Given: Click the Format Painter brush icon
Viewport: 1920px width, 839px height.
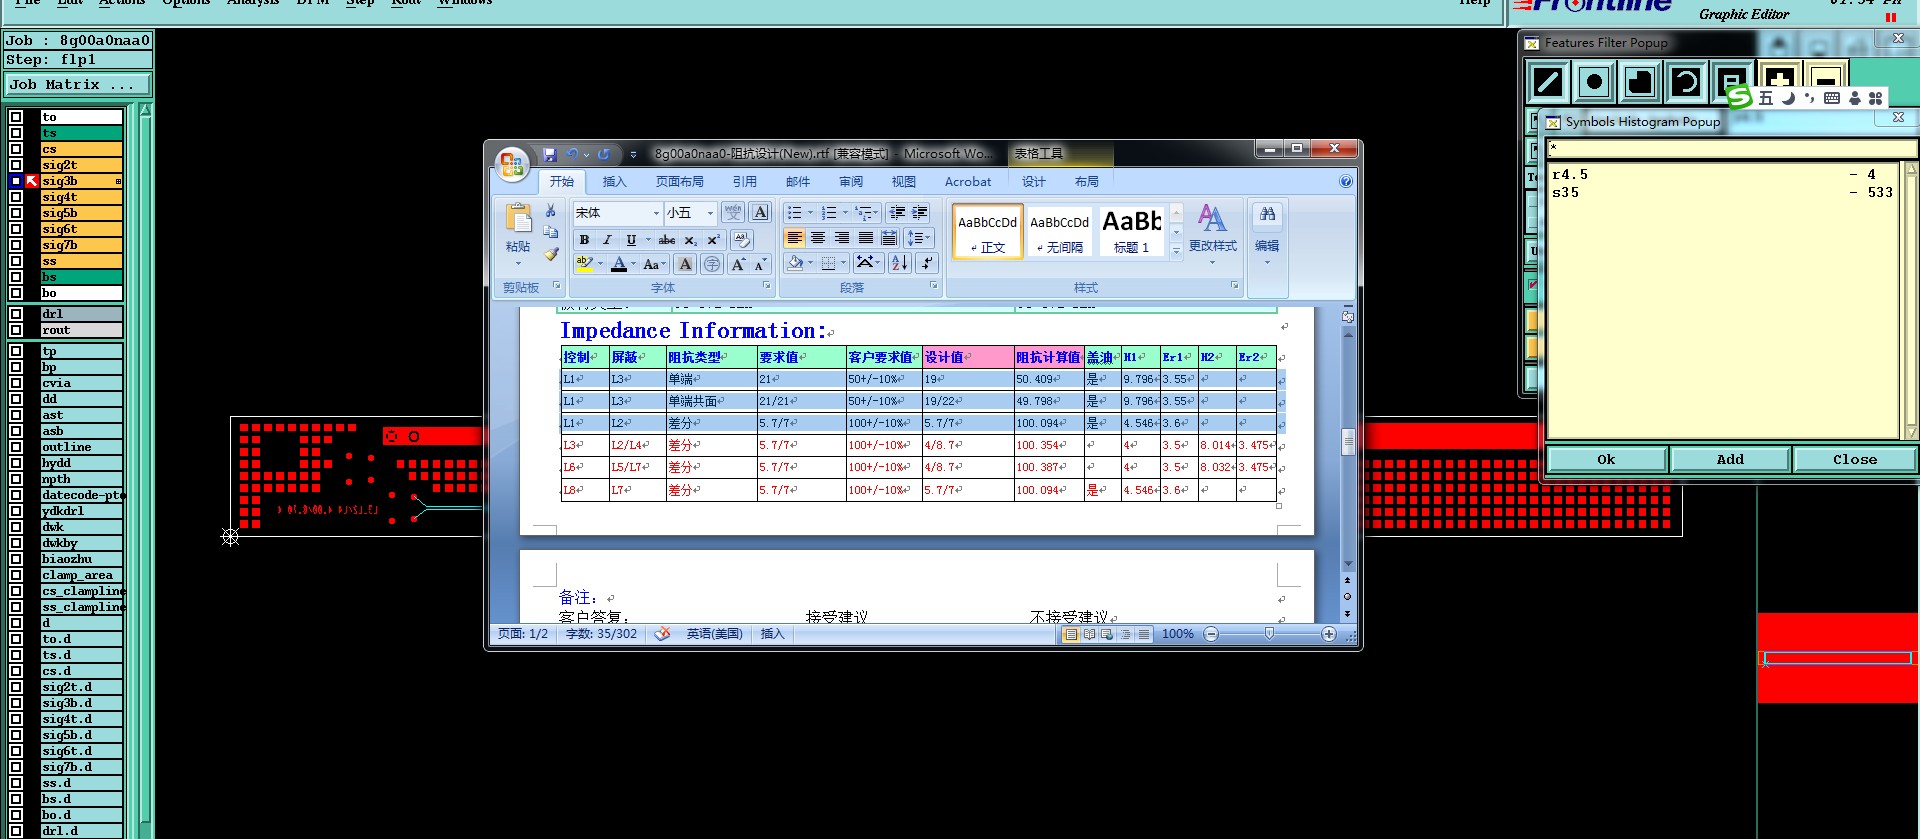Looking at the screenshot, I should 550,254.
